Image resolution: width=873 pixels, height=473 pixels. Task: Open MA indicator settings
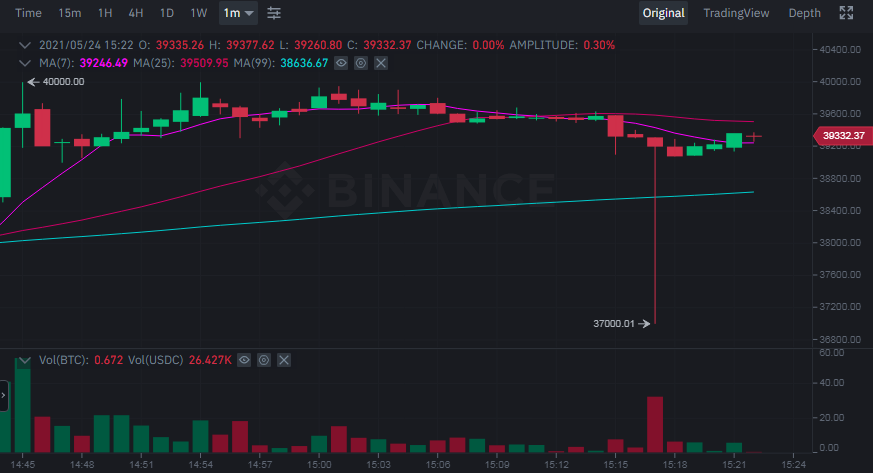(x=361, y=63)
